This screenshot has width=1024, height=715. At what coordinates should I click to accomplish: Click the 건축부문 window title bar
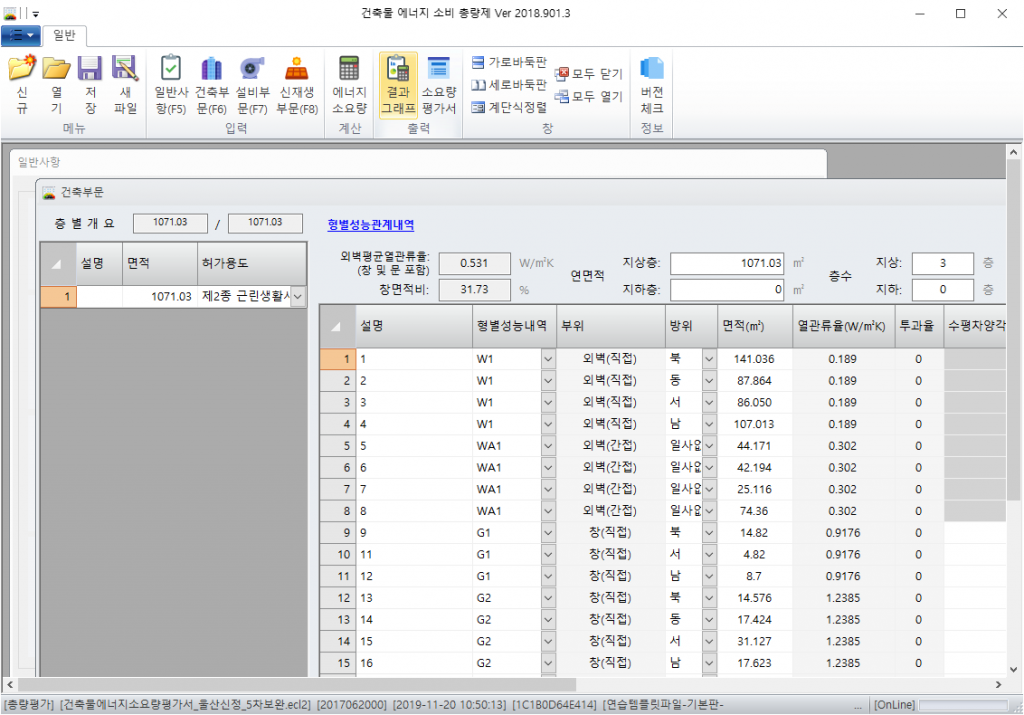(x=522, y=192)
